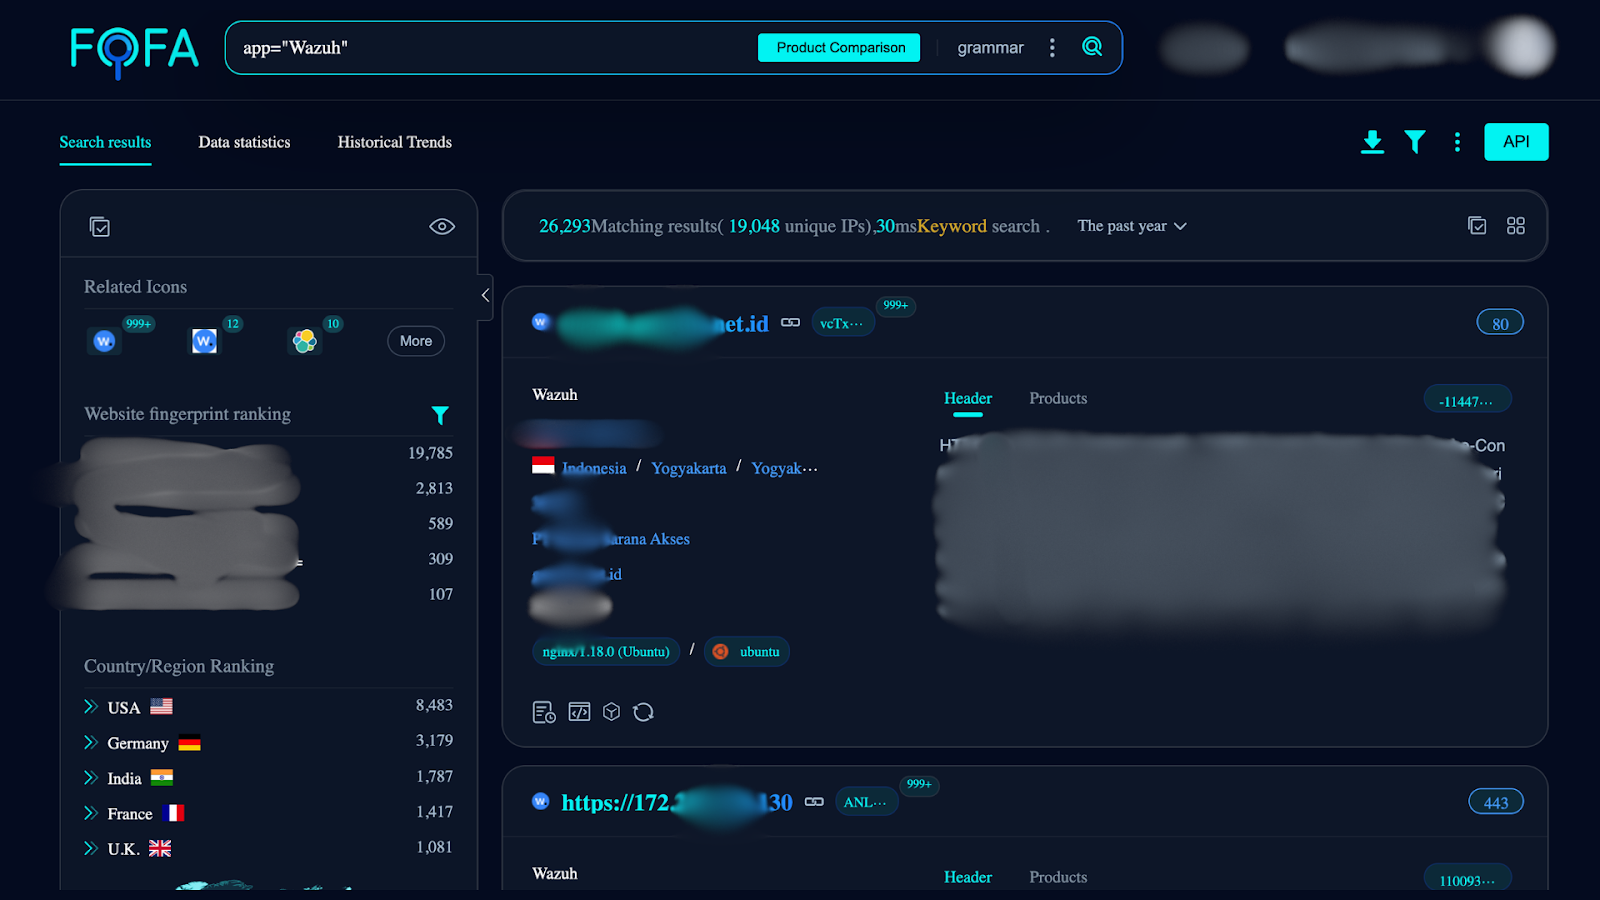Click the -11447… badge in first result
The image size is (1600, 900).
[x=1467, y=401]
